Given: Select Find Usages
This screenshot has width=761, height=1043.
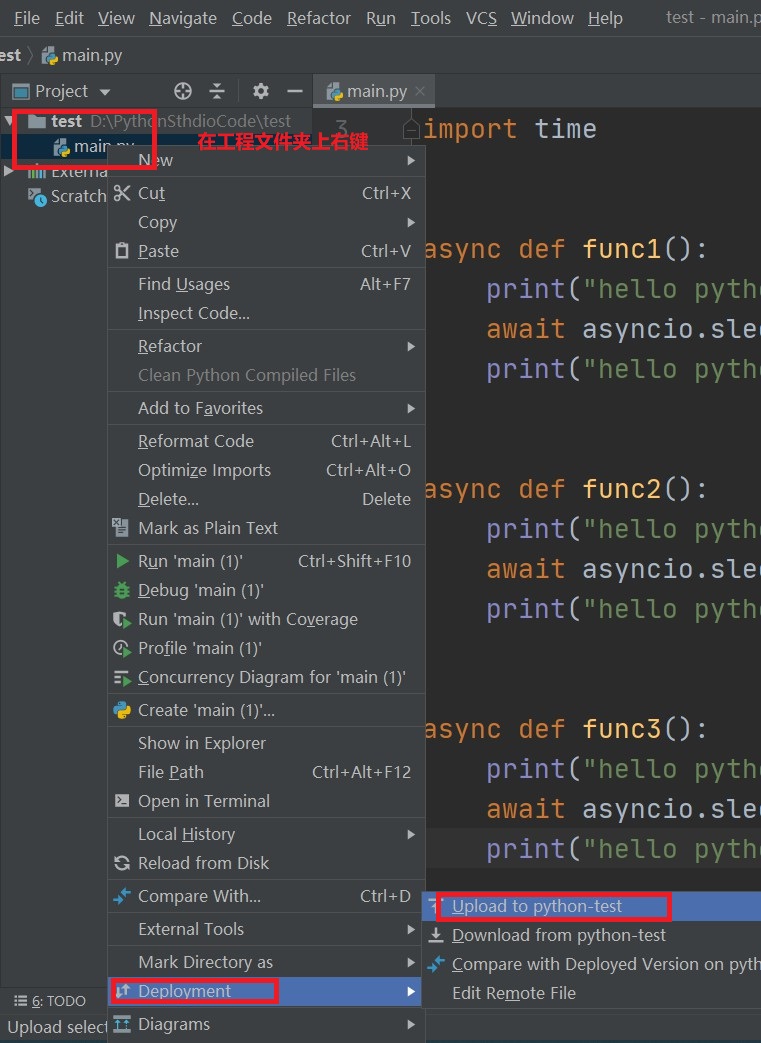Looking at the screenshot, I should click(x=266, y=284).
